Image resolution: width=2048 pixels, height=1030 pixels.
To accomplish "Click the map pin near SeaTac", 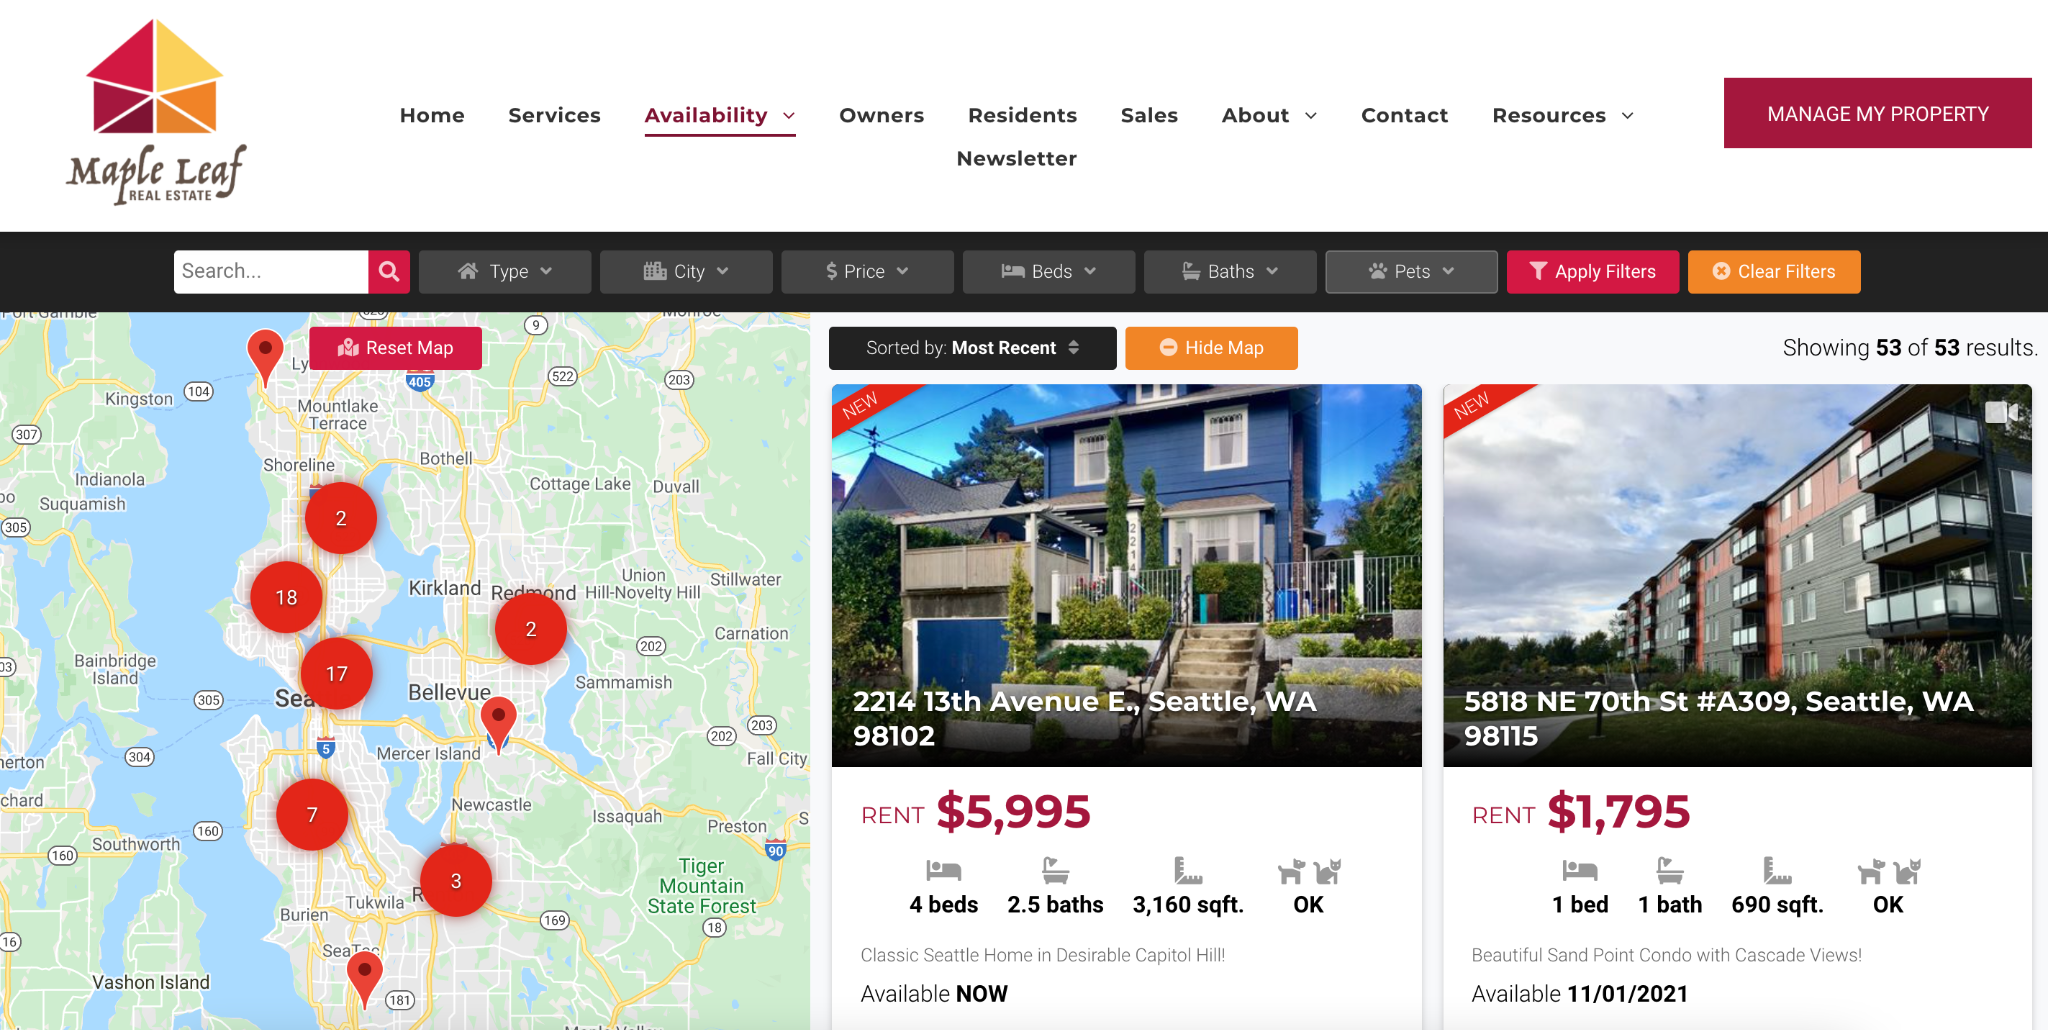I will click(364, 979).
